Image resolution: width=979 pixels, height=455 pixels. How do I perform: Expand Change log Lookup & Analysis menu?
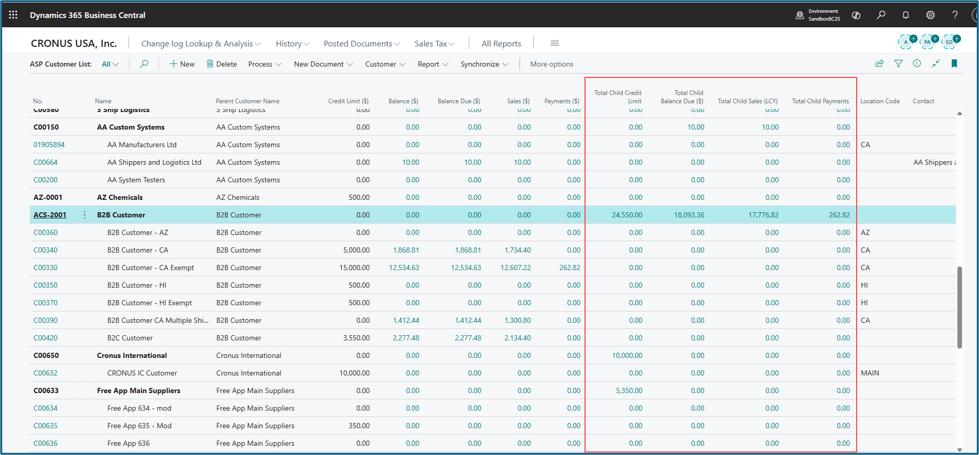[201, 44]
